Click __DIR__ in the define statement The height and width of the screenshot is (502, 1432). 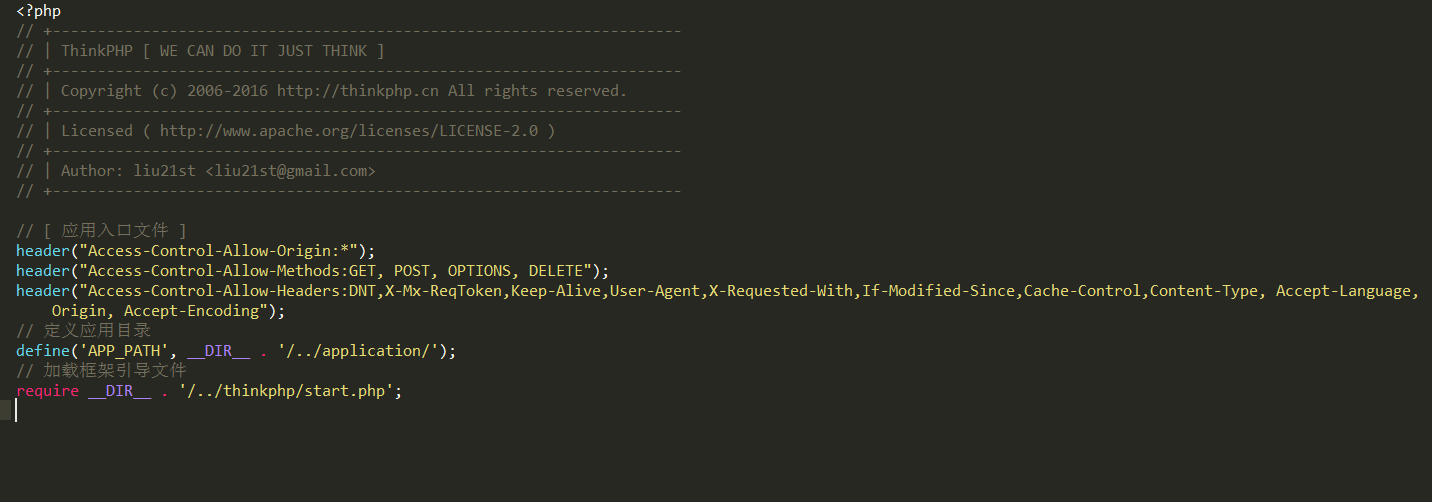(x=218, y=351)
